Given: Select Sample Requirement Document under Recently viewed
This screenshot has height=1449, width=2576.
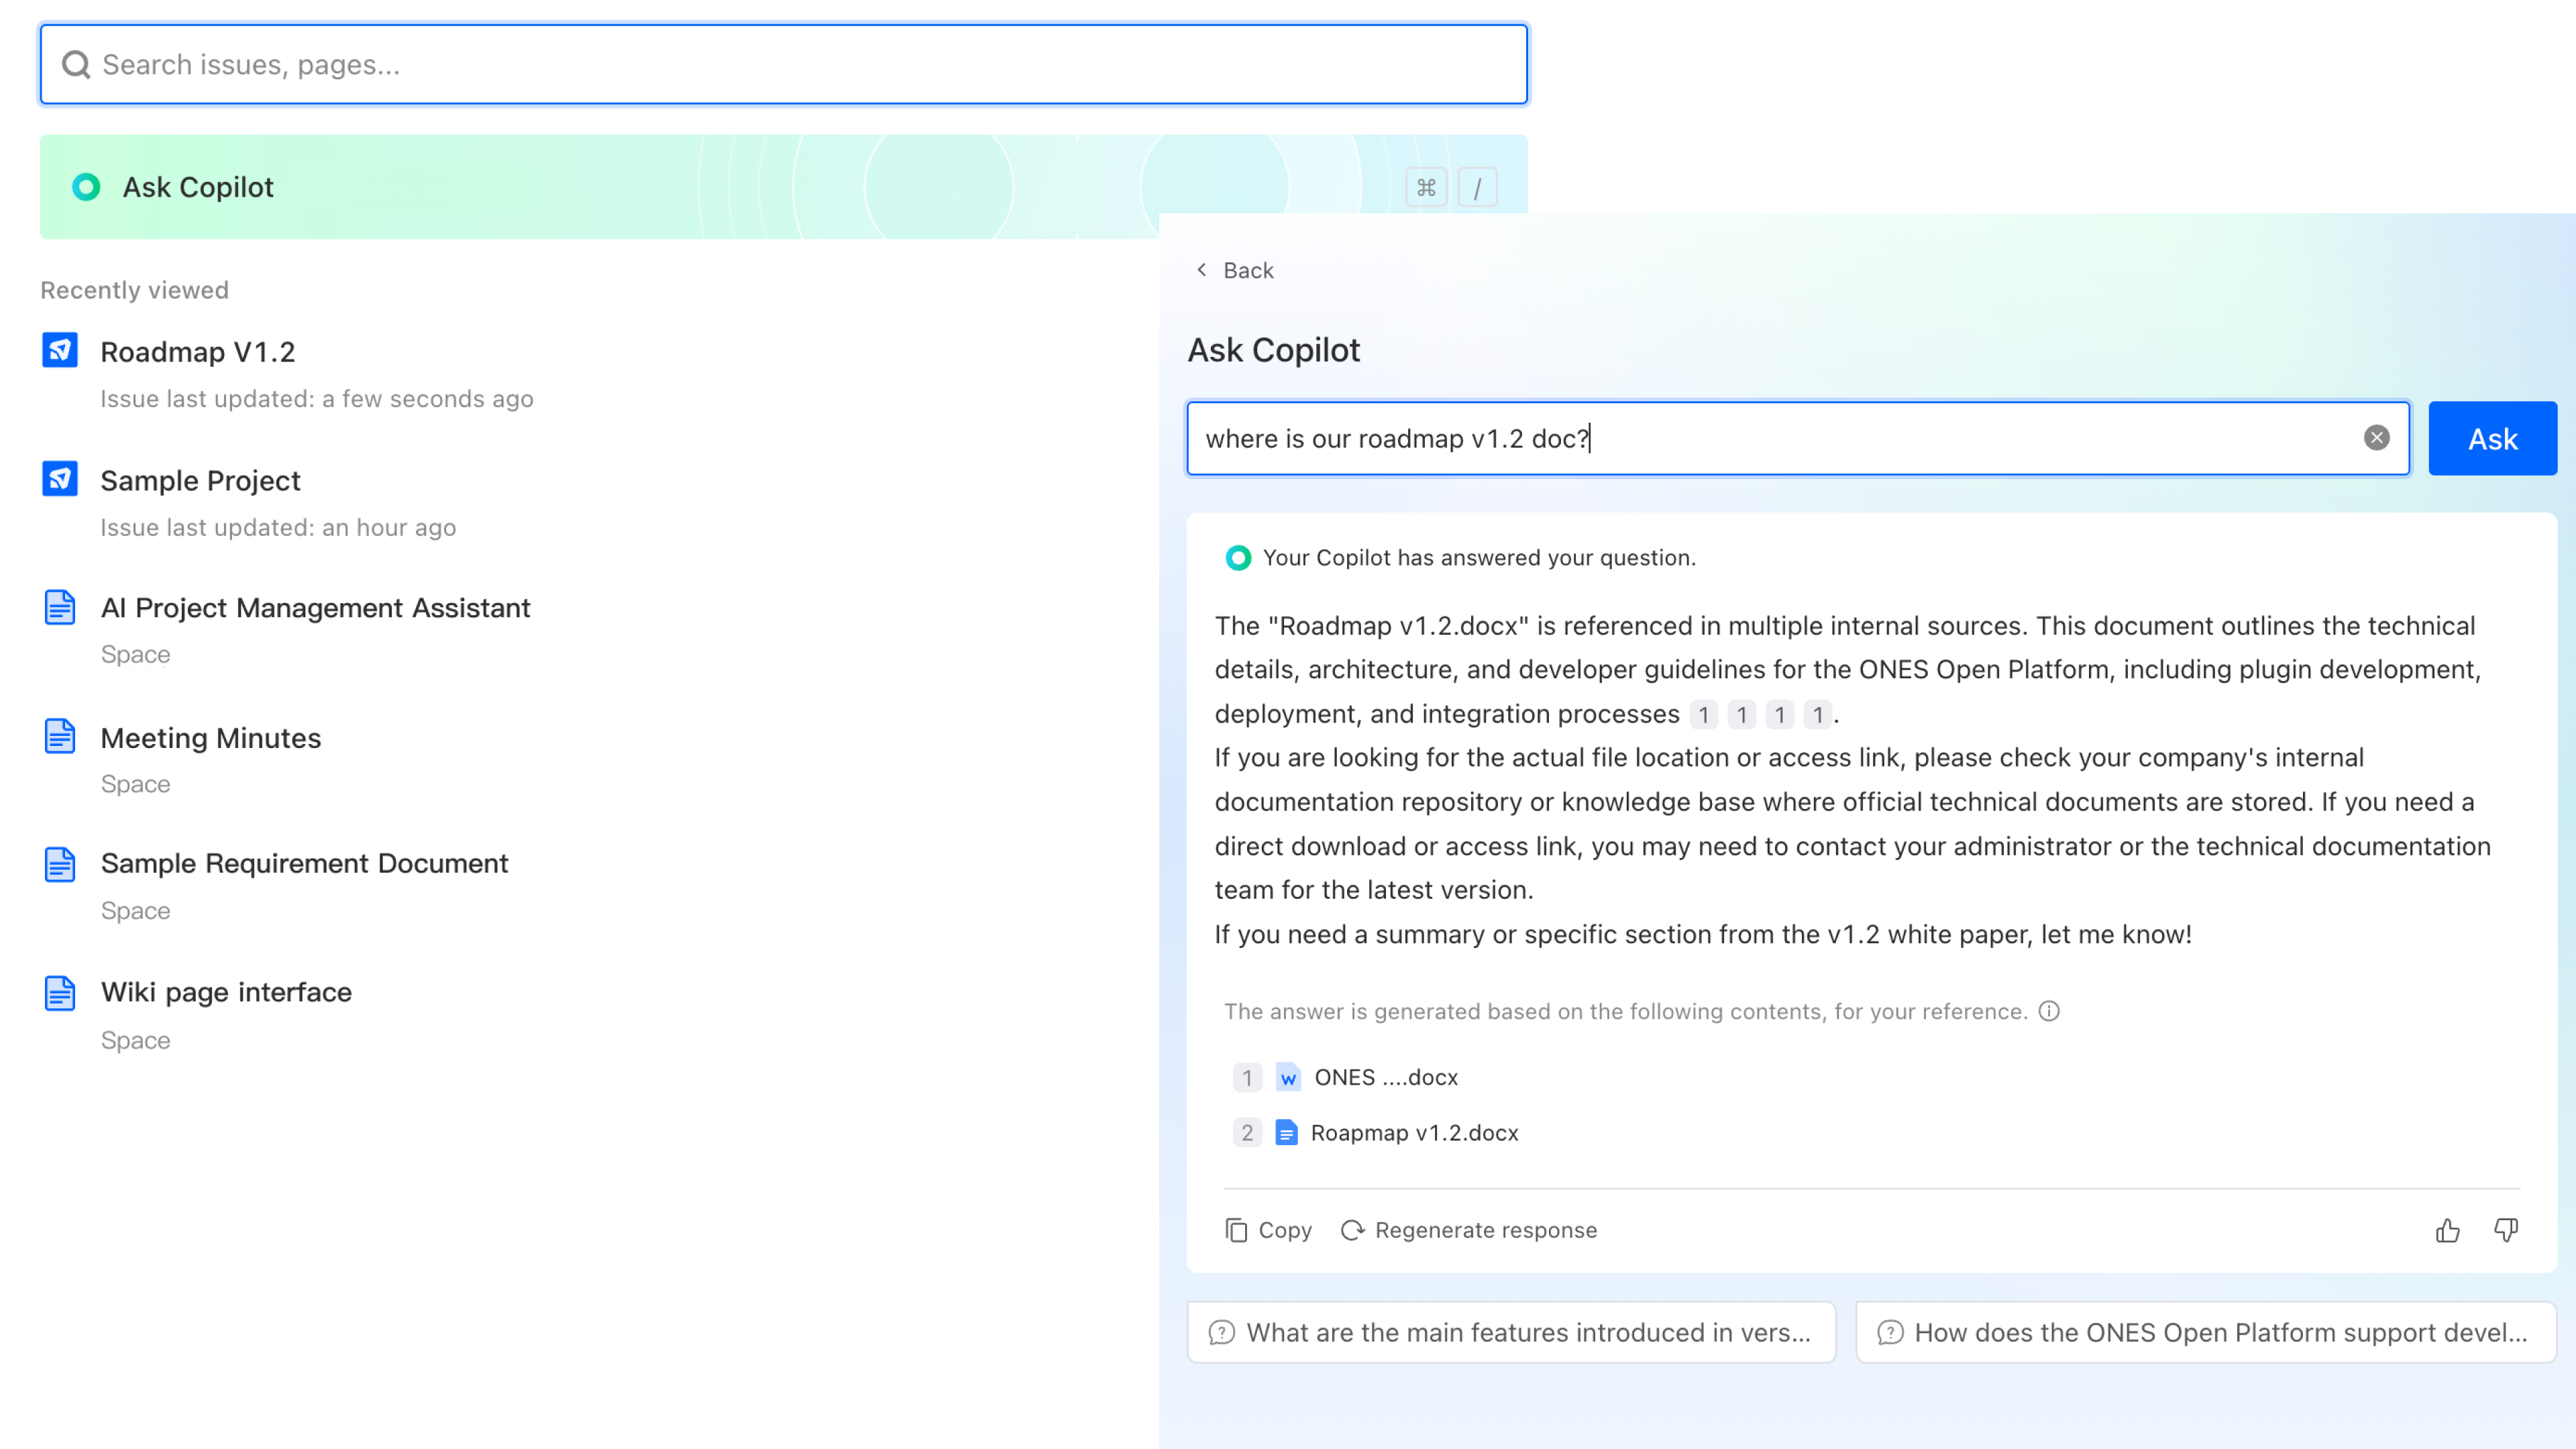Looking at the screenshot, I should click(304, 863).
